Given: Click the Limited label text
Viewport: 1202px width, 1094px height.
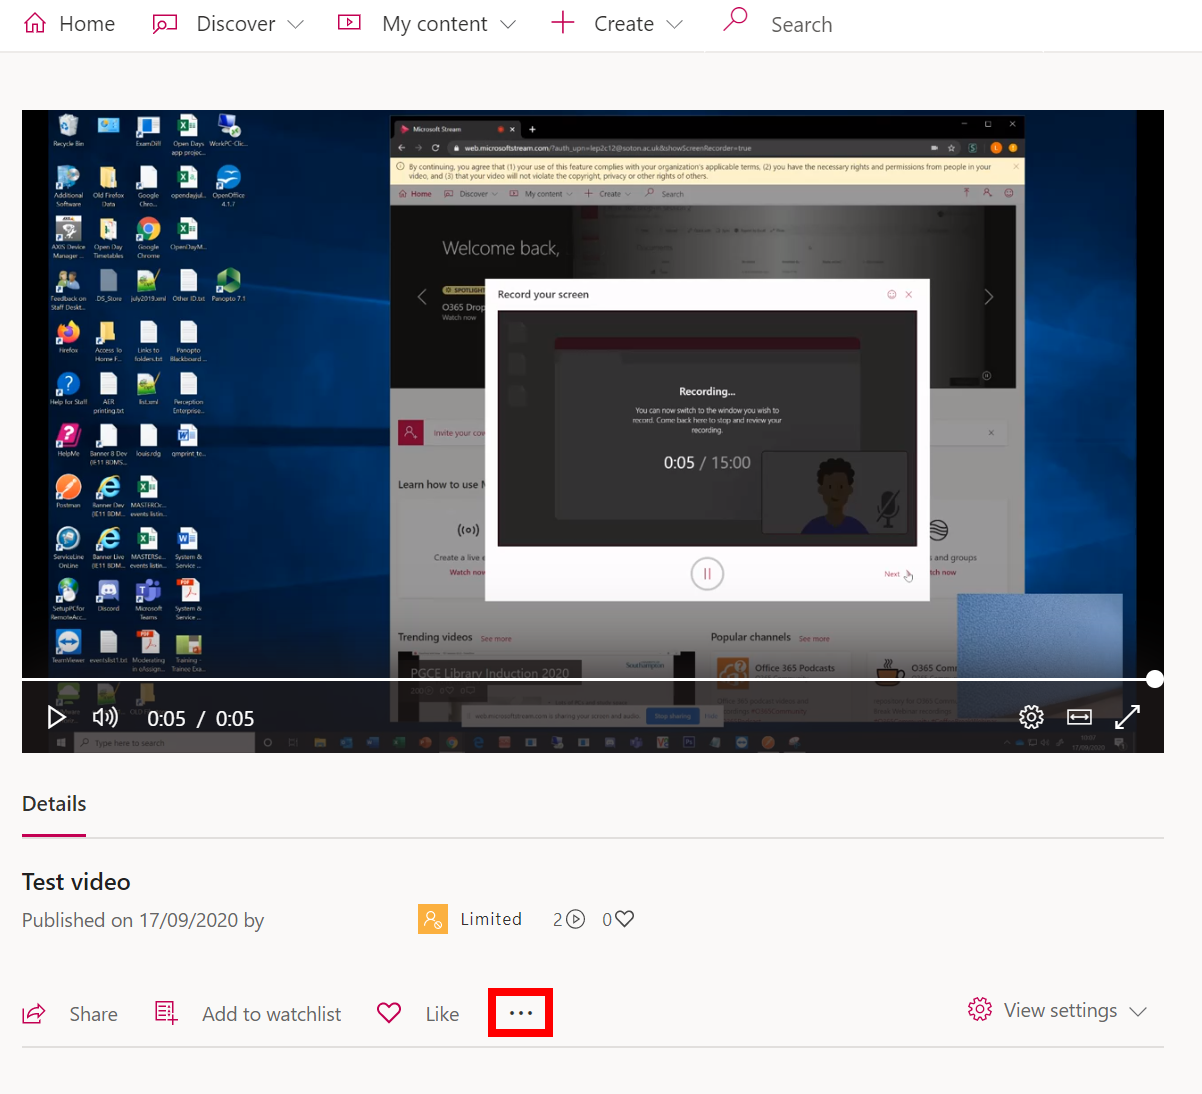Looking at the screenshot, I should point(491,919).
